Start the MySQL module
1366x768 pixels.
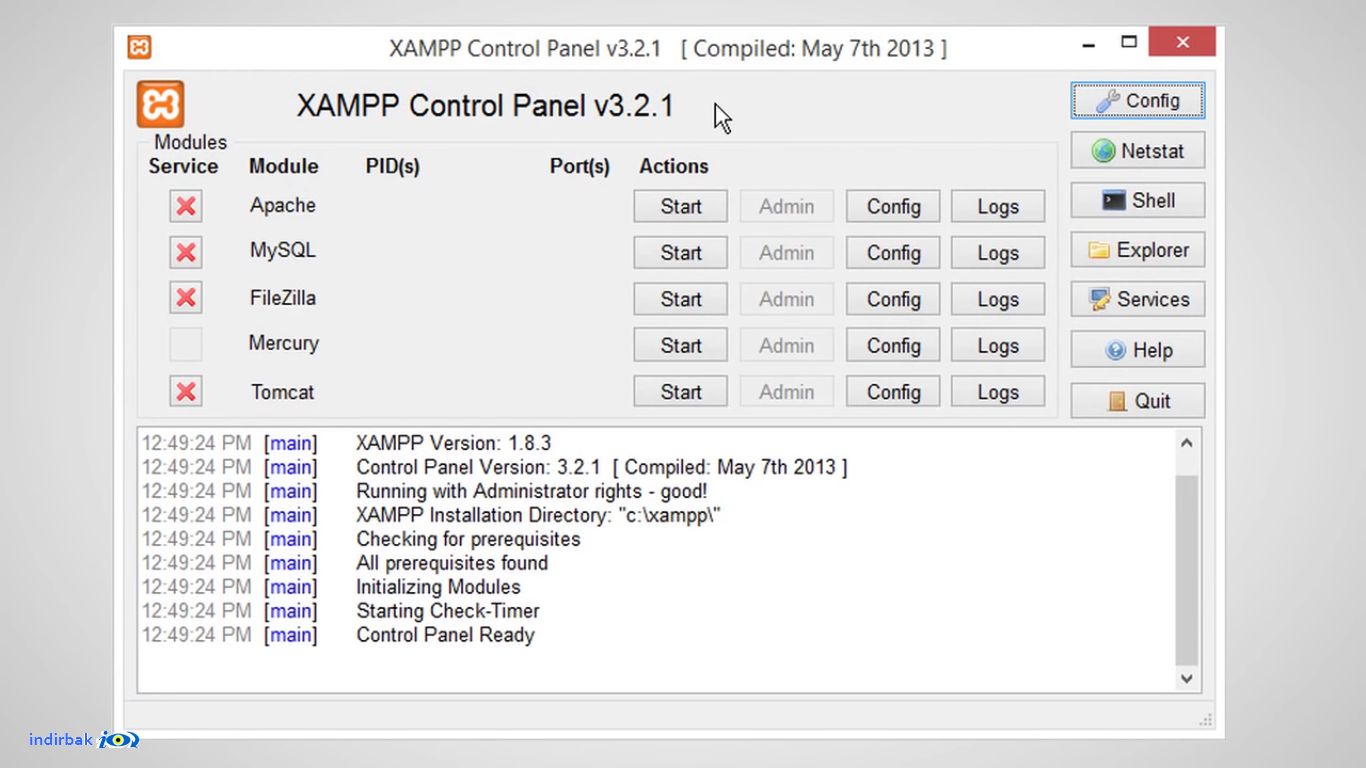coord(681,253)
